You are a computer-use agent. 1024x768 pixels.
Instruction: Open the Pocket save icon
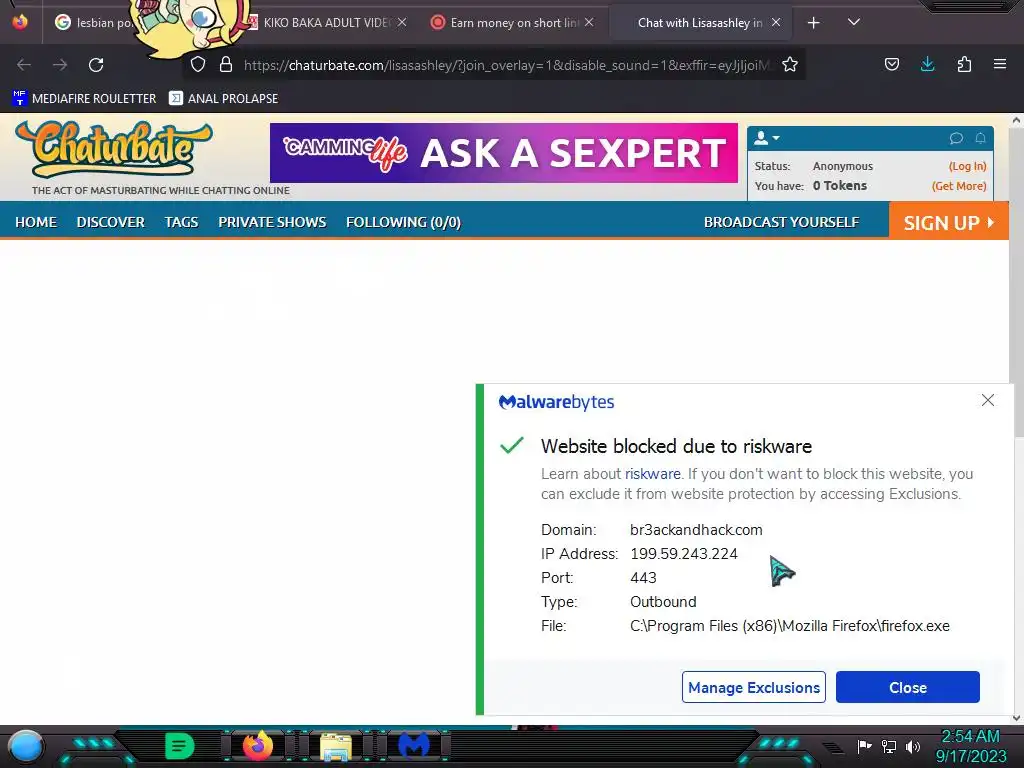pyautogui.click(x=891, y=64)
